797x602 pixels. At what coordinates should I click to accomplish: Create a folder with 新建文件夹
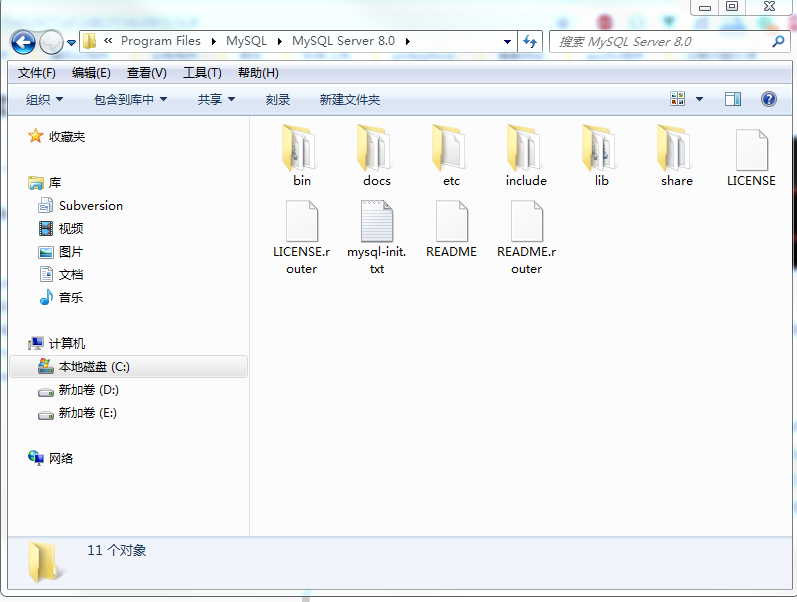[x=350, y=100]
